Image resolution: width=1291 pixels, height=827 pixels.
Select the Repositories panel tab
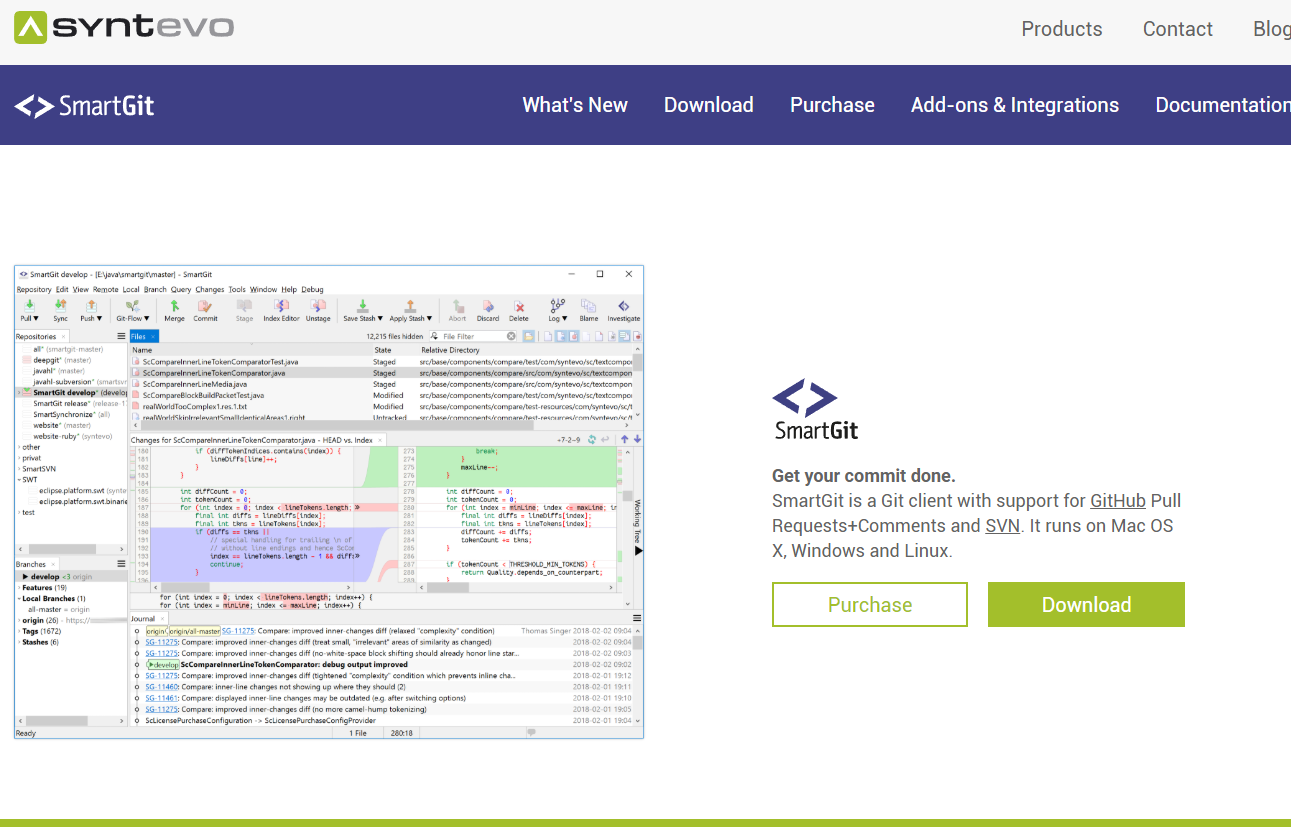41,337
